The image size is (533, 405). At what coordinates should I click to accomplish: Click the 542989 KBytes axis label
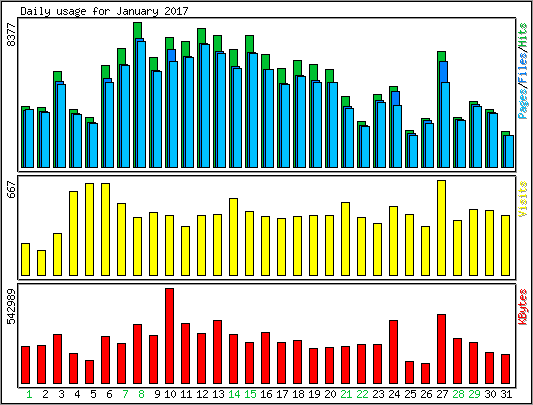(x=11, y=306)
